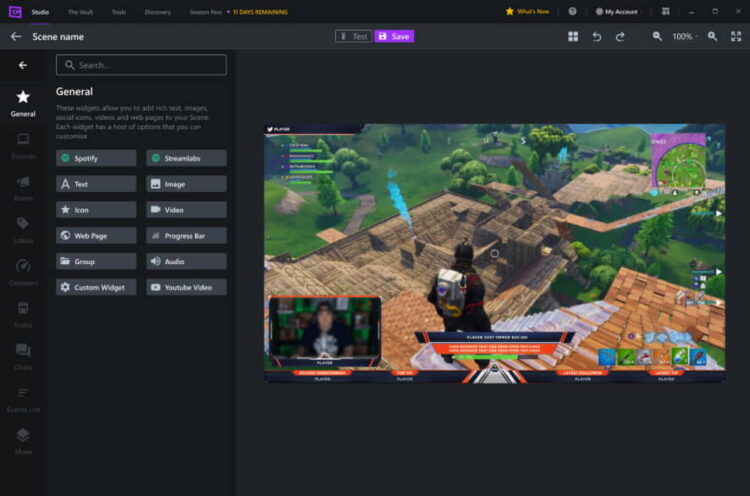Add an Audio widget
Screen dimensions: 750x496
pos(187,261)
